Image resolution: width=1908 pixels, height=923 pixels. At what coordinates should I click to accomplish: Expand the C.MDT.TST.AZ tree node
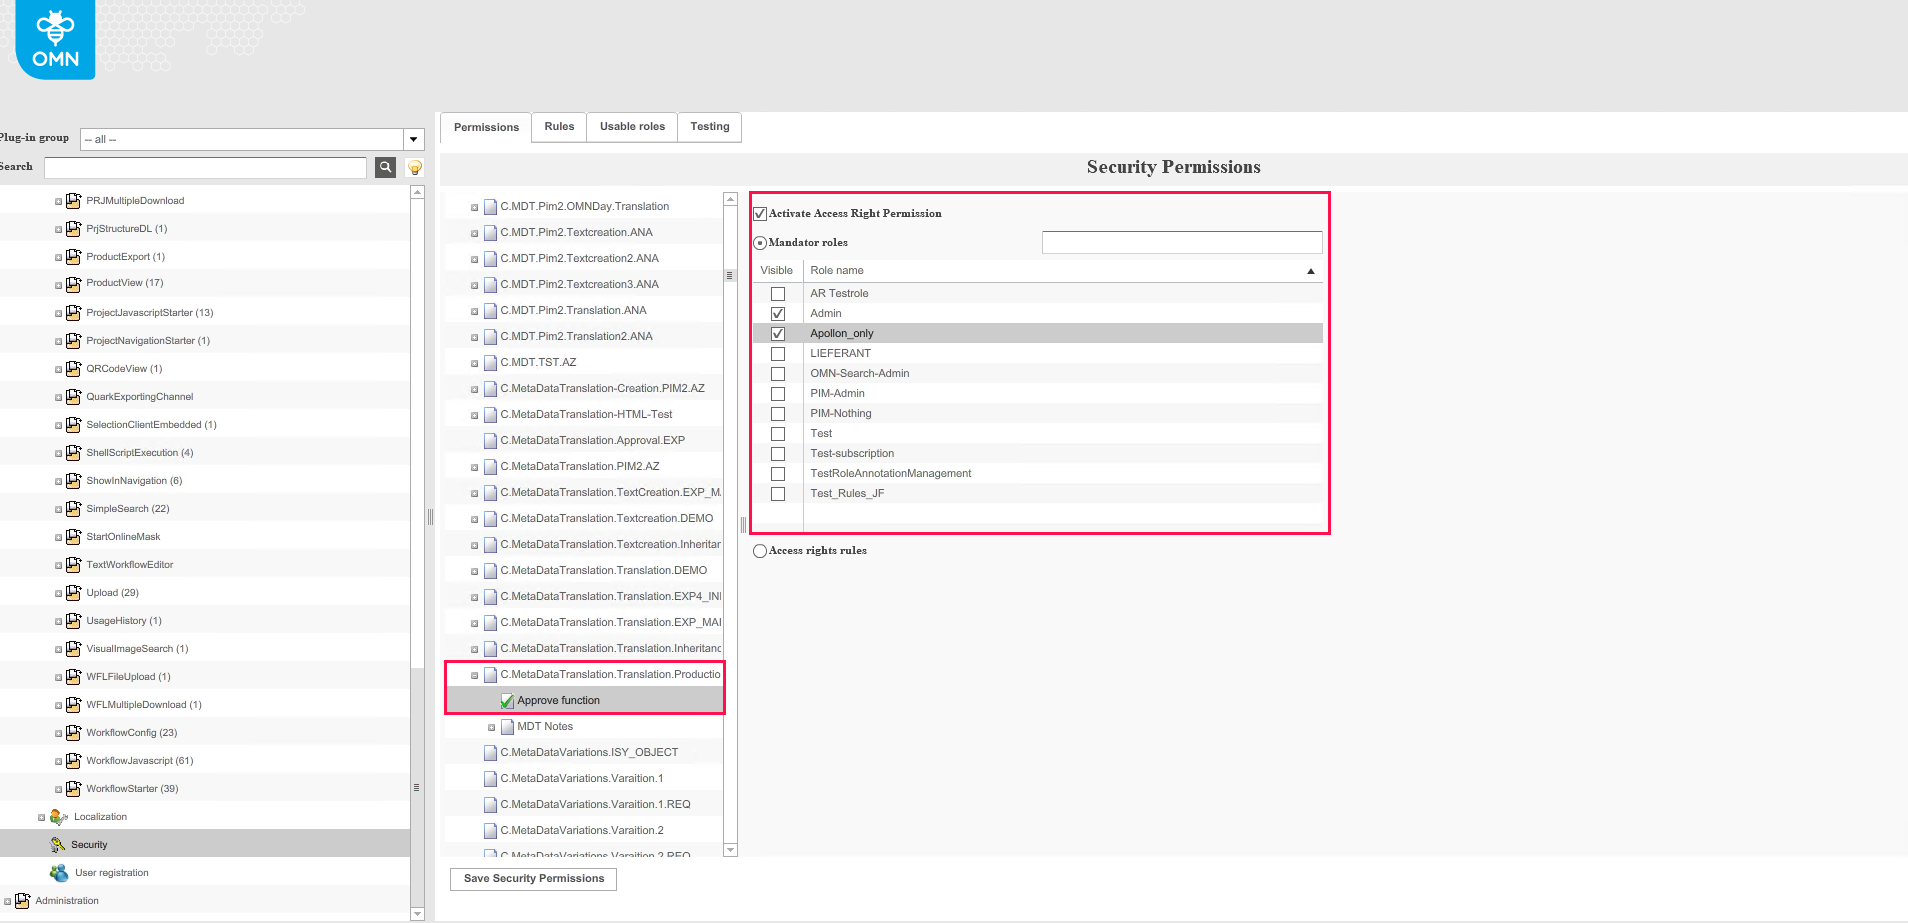[x=474, y=363]
